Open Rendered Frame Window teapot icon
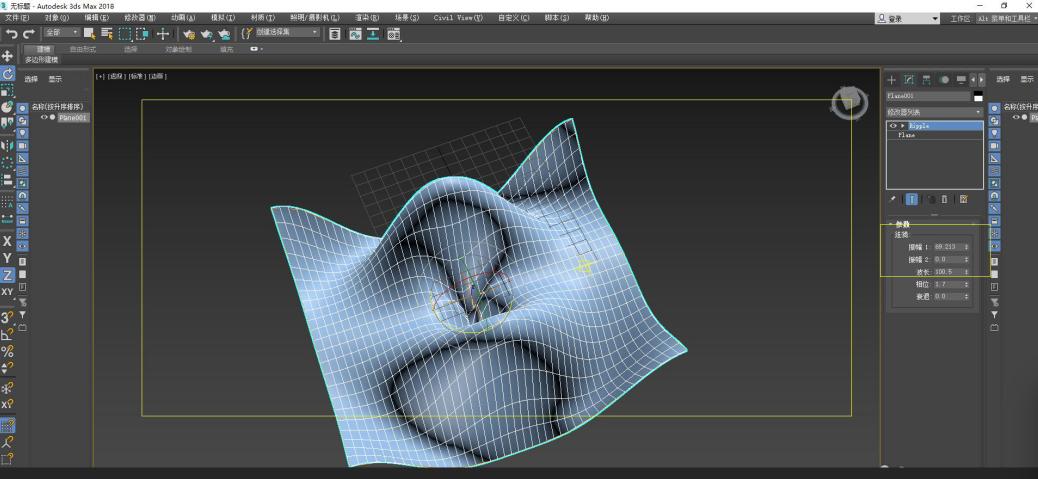This screenshot has width=1038, height=479. (207, 34)
